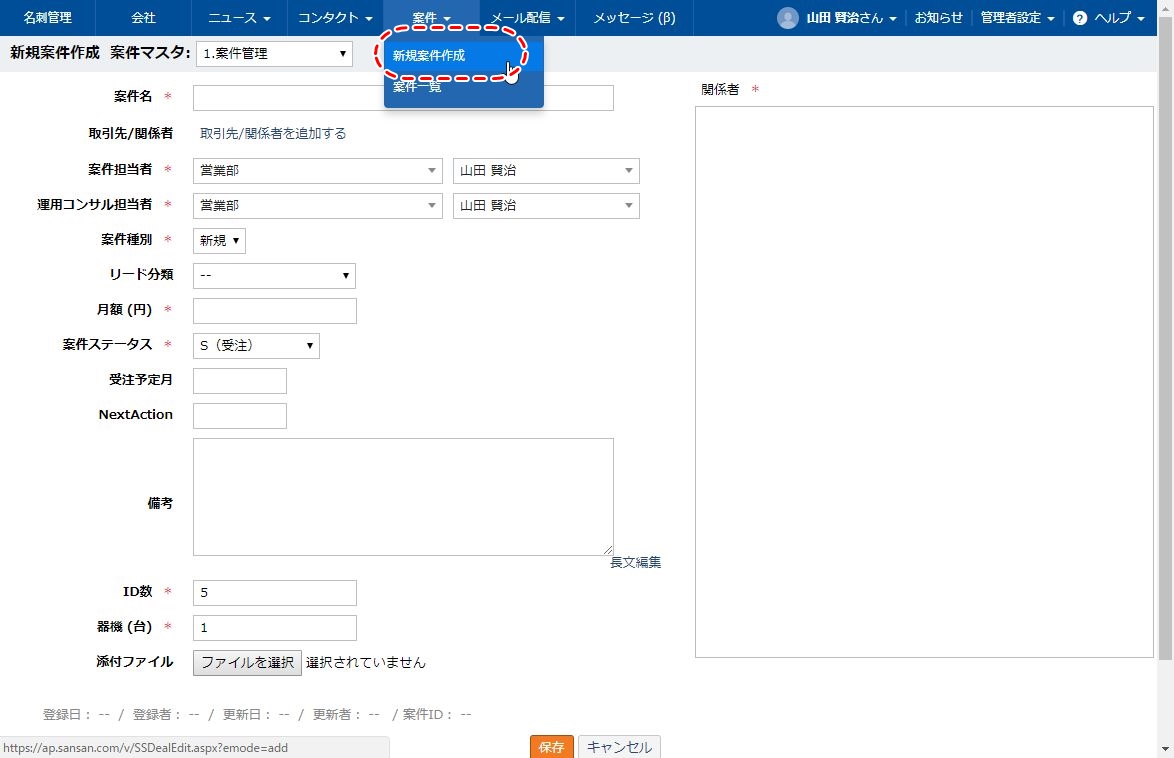Viewport: 1174px width, 758px height.
Task: Click the ID数 input field
Action: pos(275,592)
